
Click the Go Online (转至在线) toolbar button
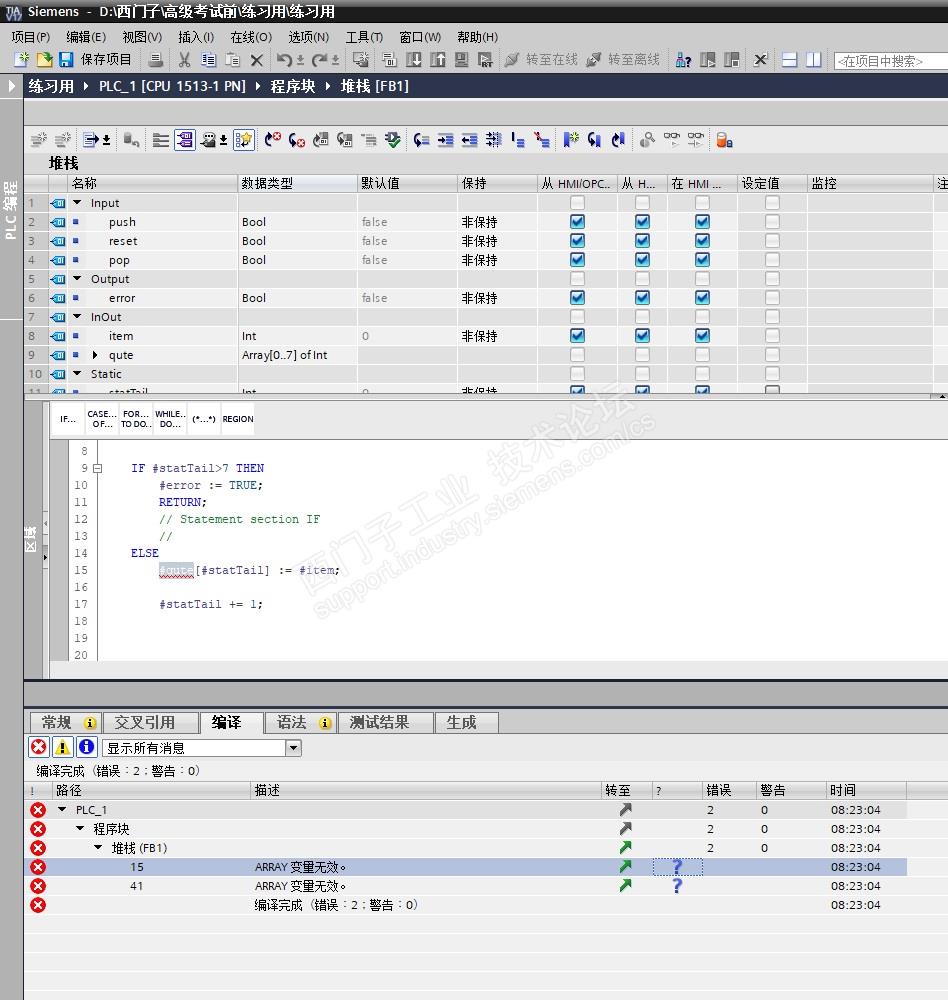coord(541,60)
